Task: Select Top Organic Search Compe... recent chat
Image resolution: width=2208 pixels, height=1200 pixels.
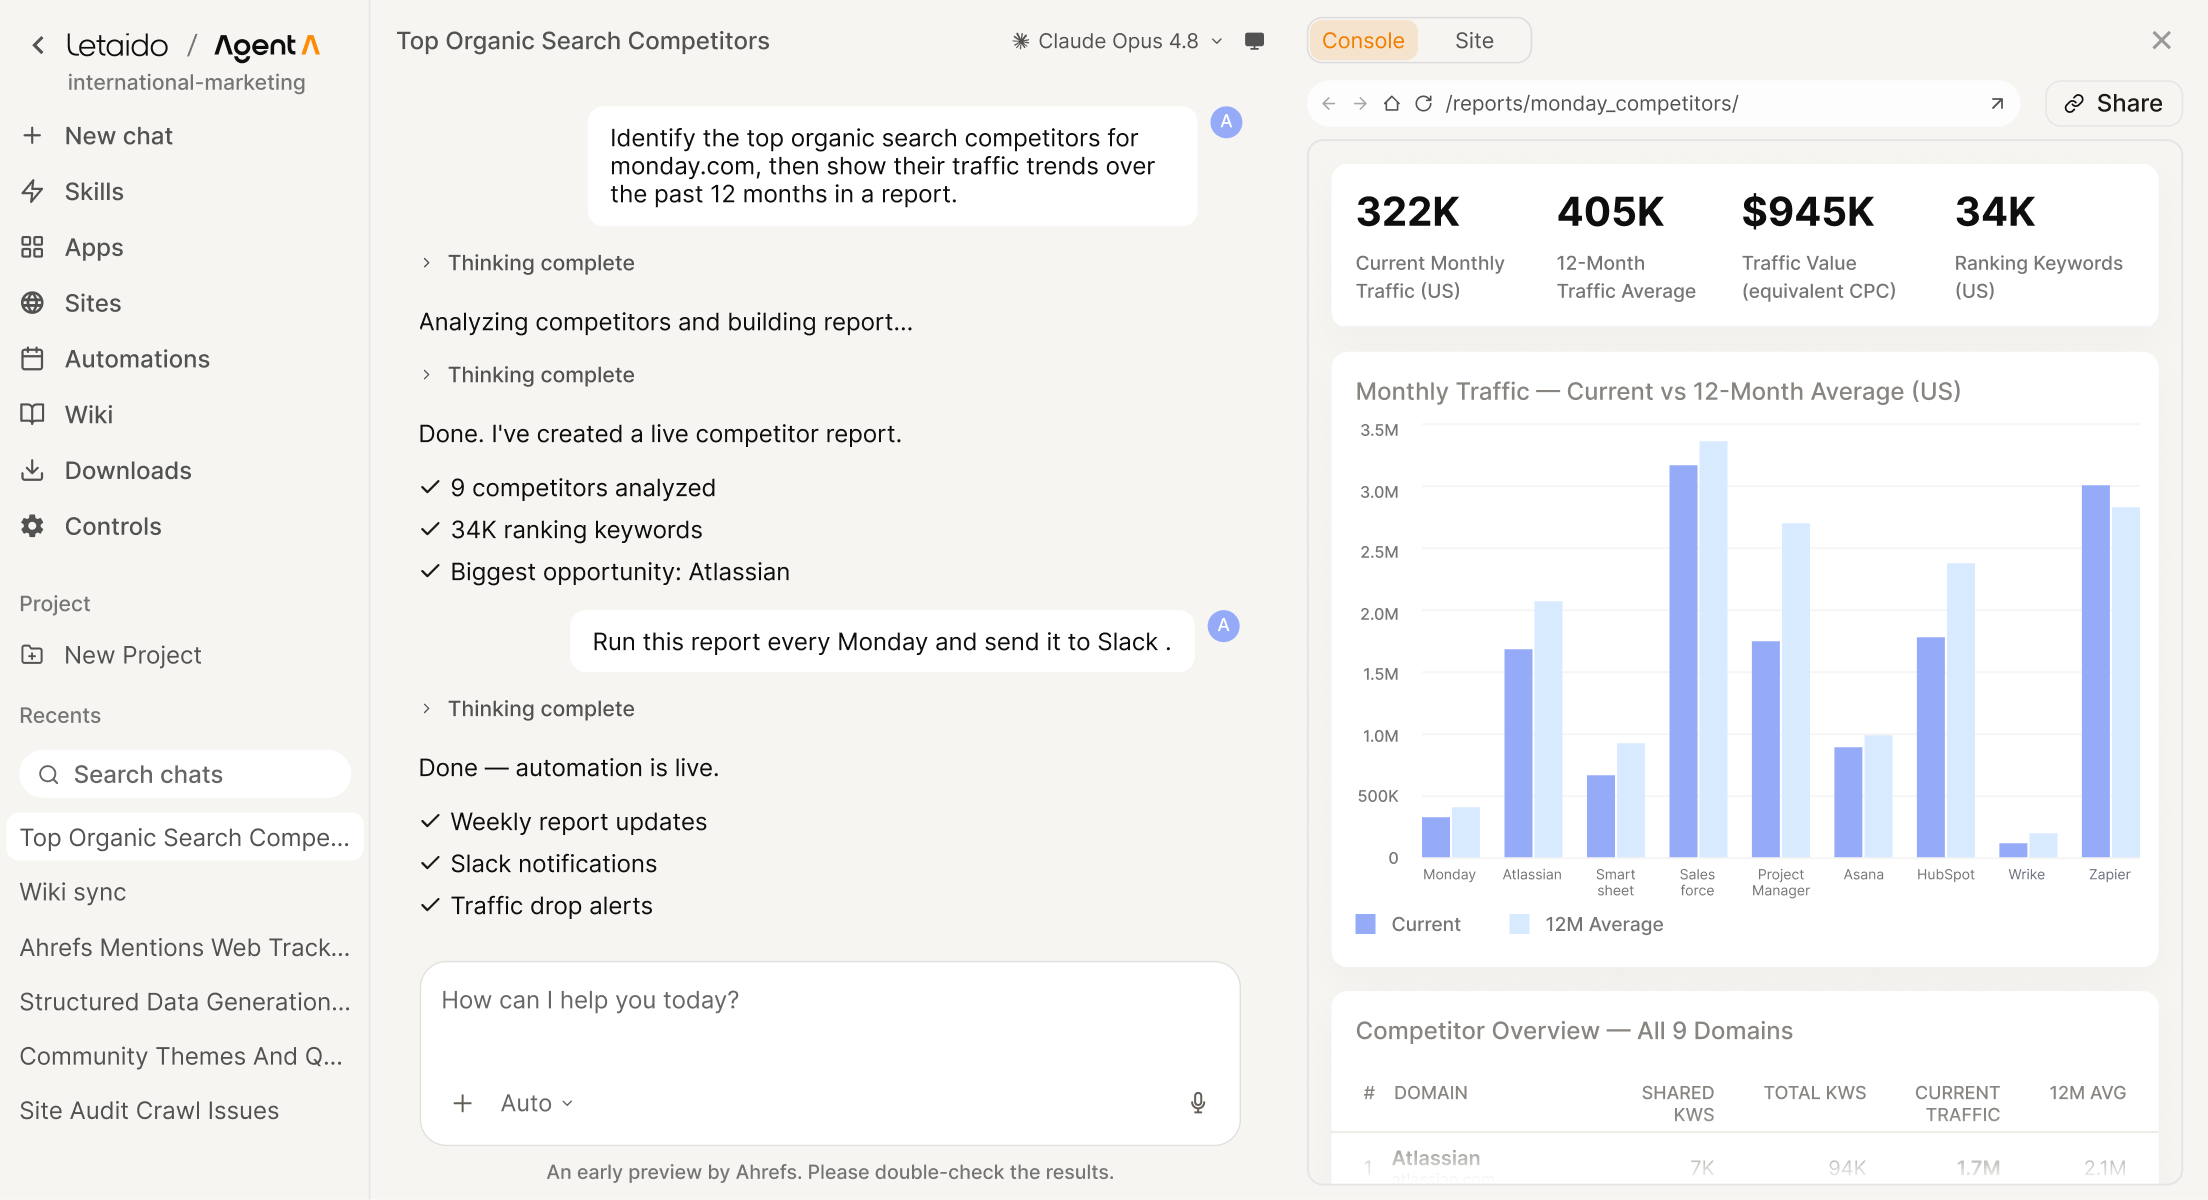Action: (184, 838)
